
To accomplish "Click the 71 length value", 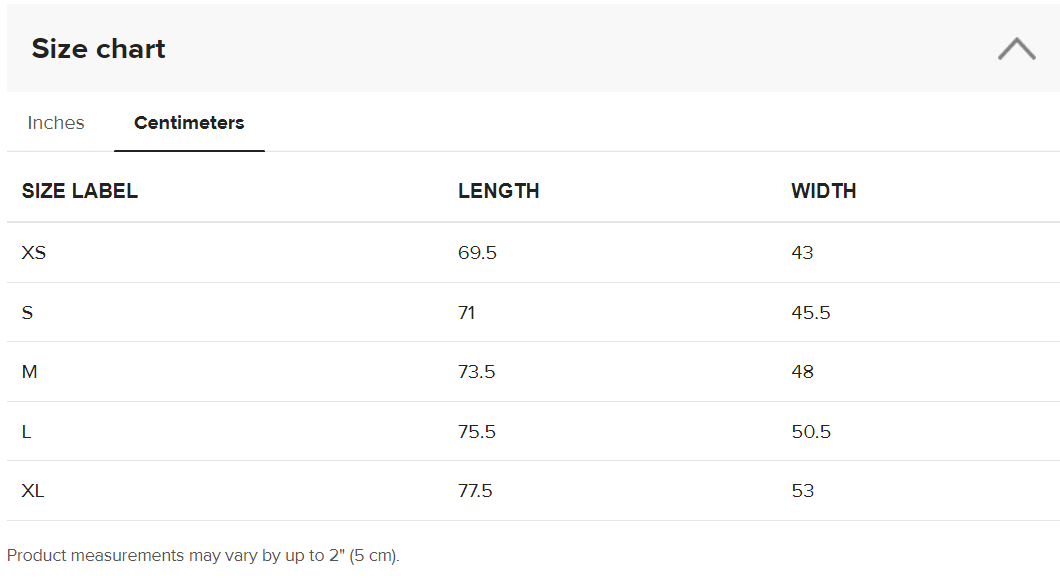I will 467,313.
